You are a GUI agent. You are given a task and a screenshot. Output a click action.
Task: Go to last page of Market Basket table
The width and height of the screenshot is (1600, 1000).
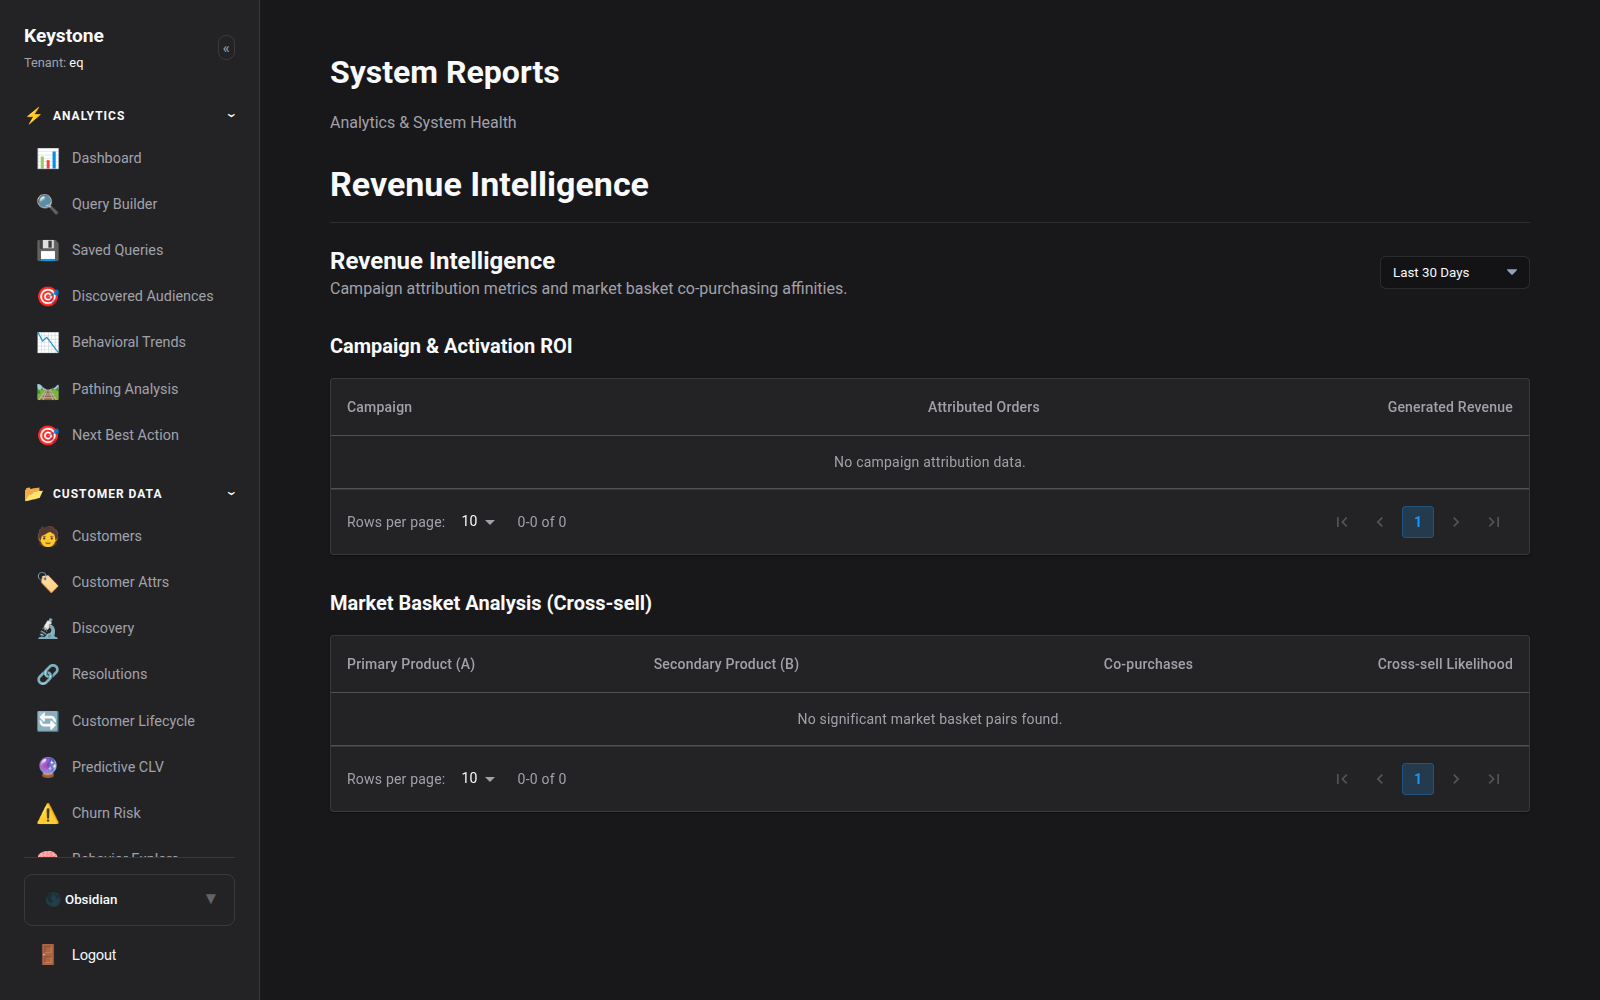[1493, 779]
